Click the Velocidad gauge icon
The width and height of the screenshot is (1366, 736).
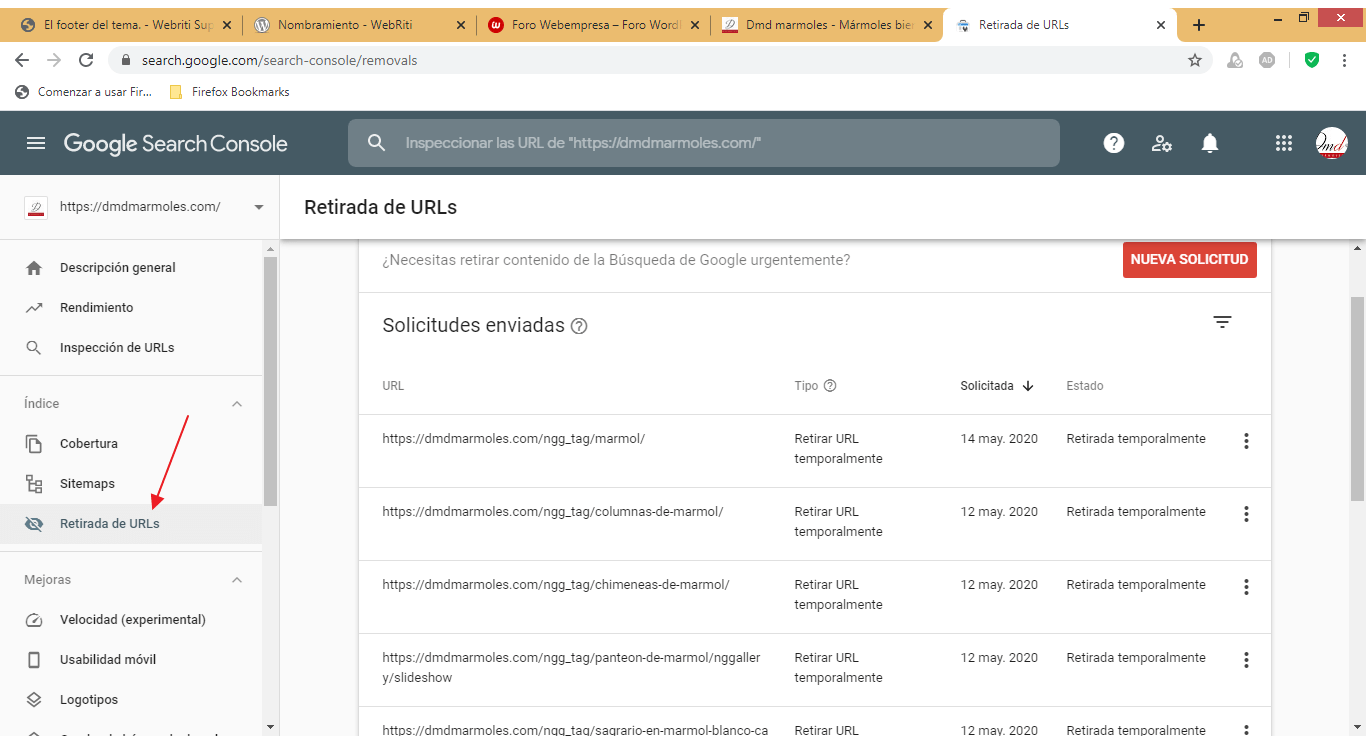[34, 620]
